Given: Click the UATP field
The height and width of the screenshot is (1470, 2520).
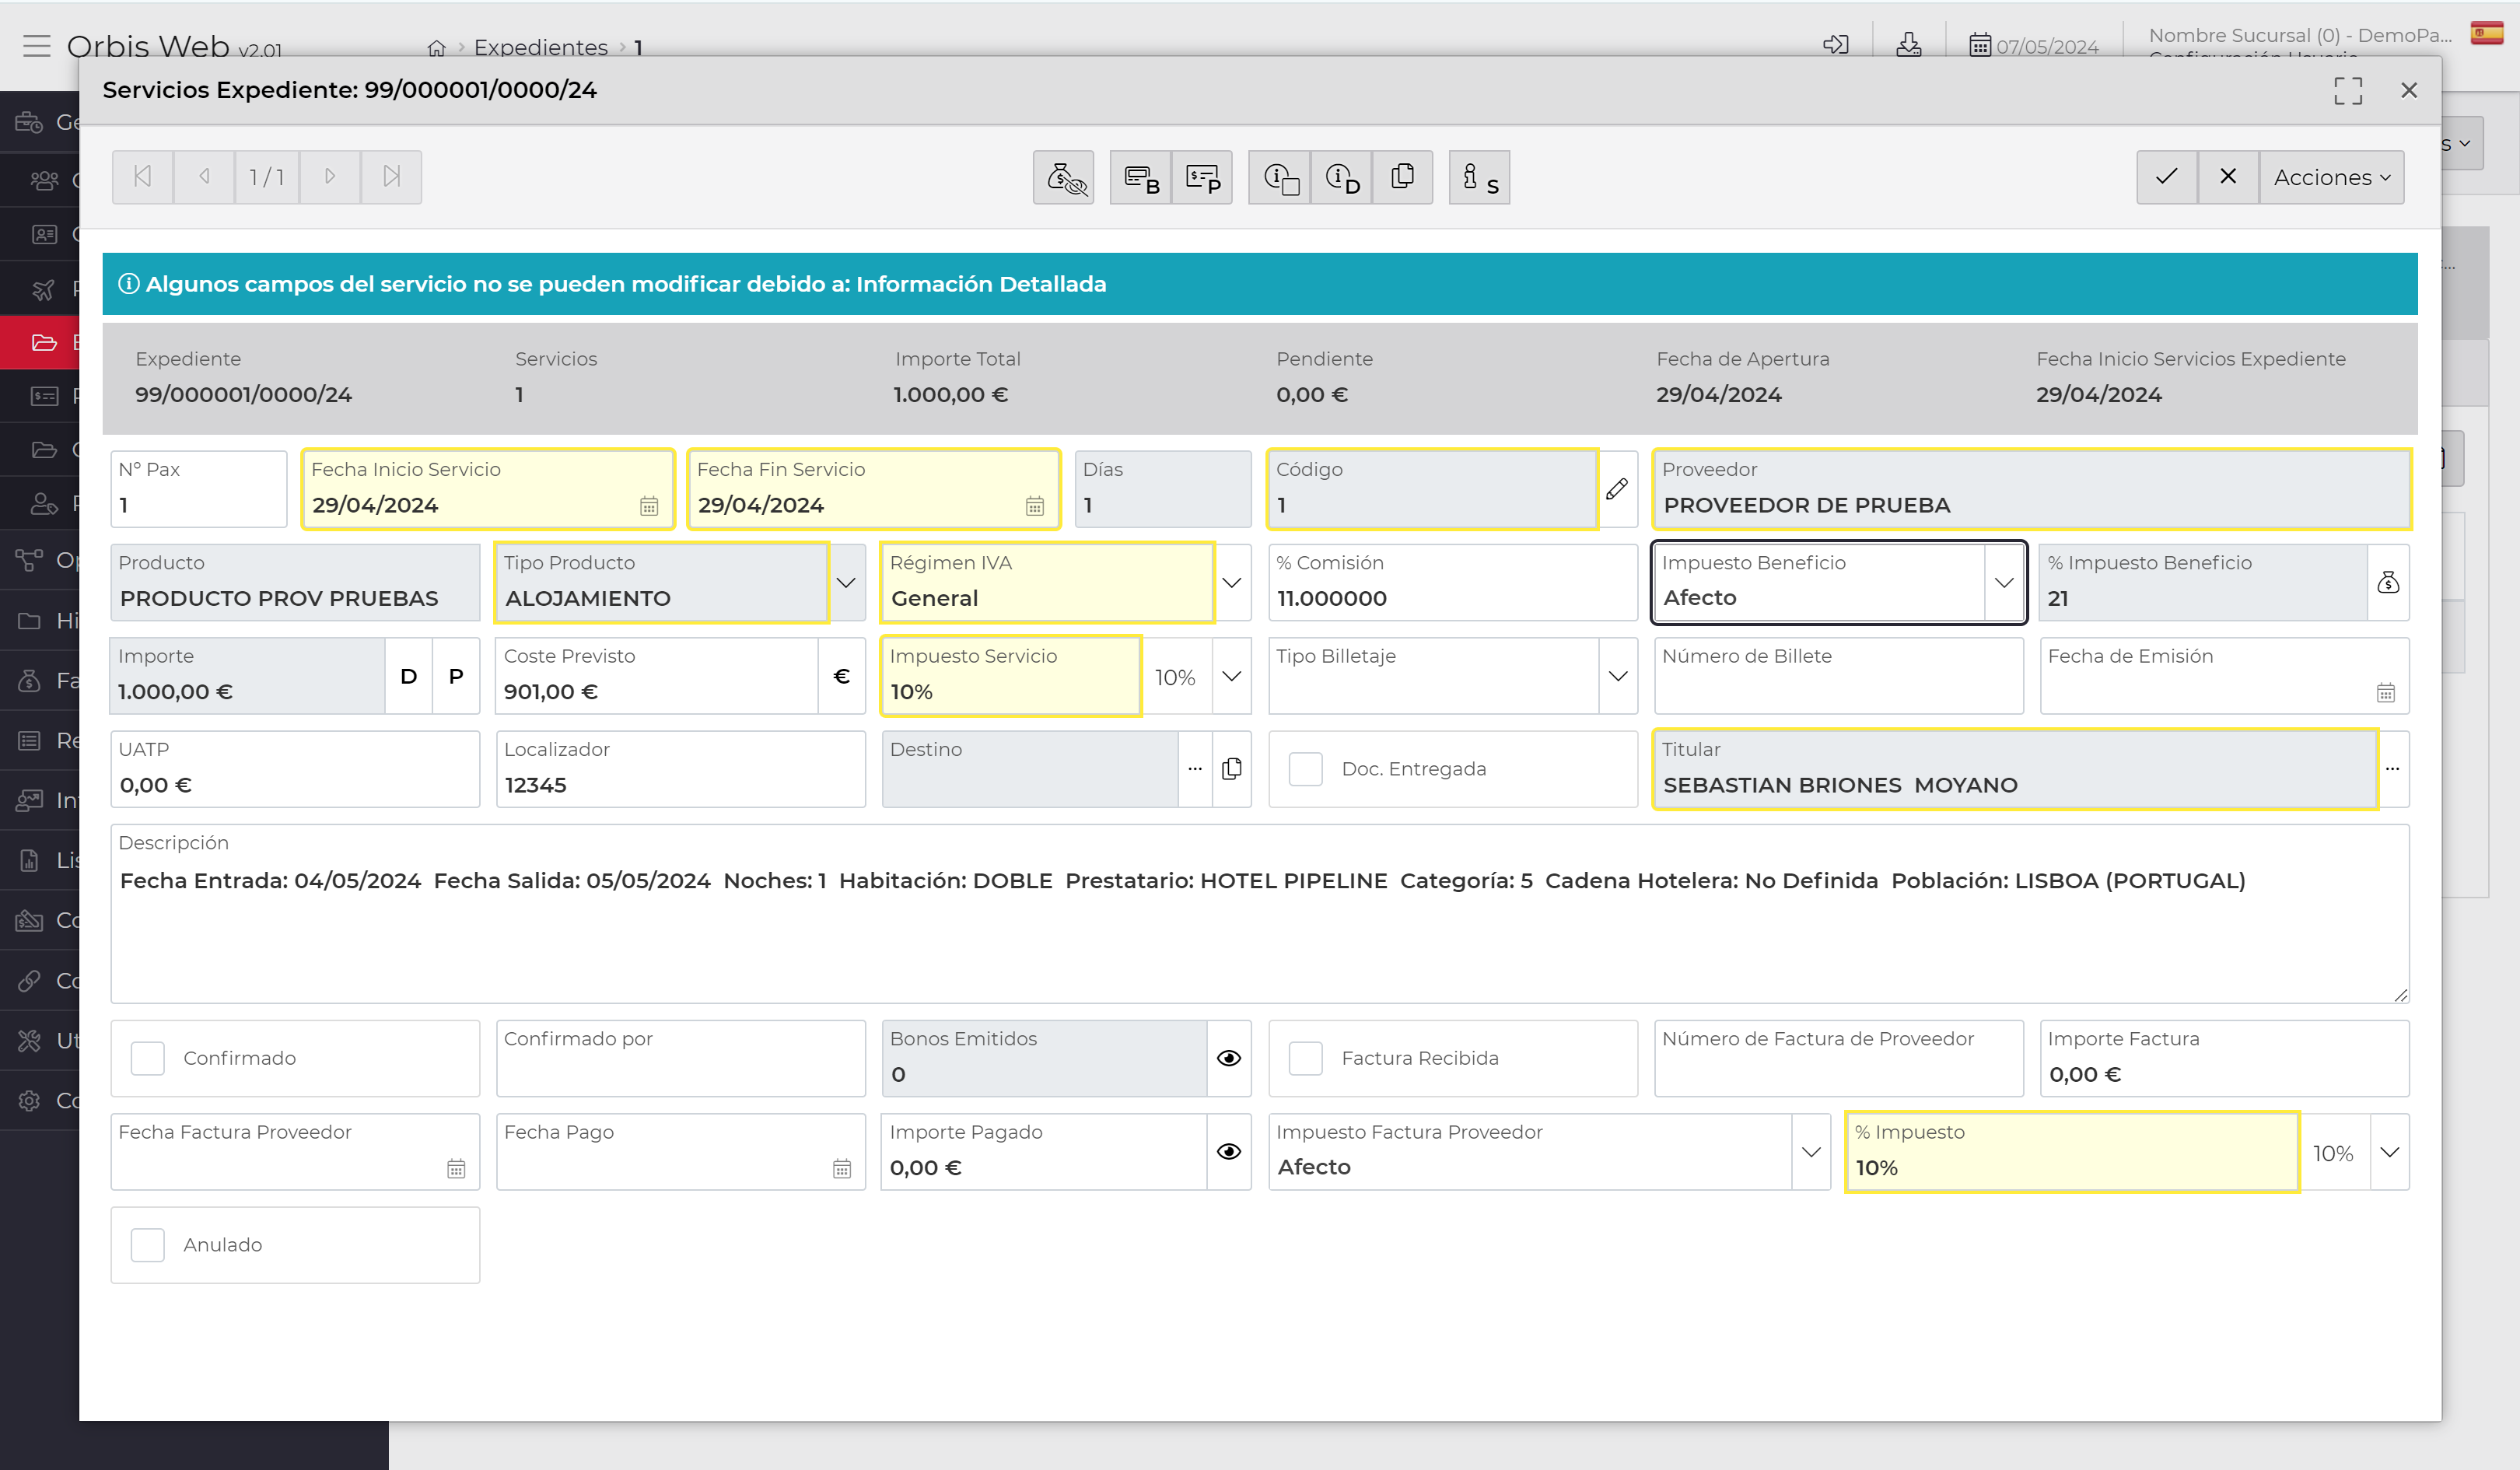Looking at the screenshot, I should 295,769.
